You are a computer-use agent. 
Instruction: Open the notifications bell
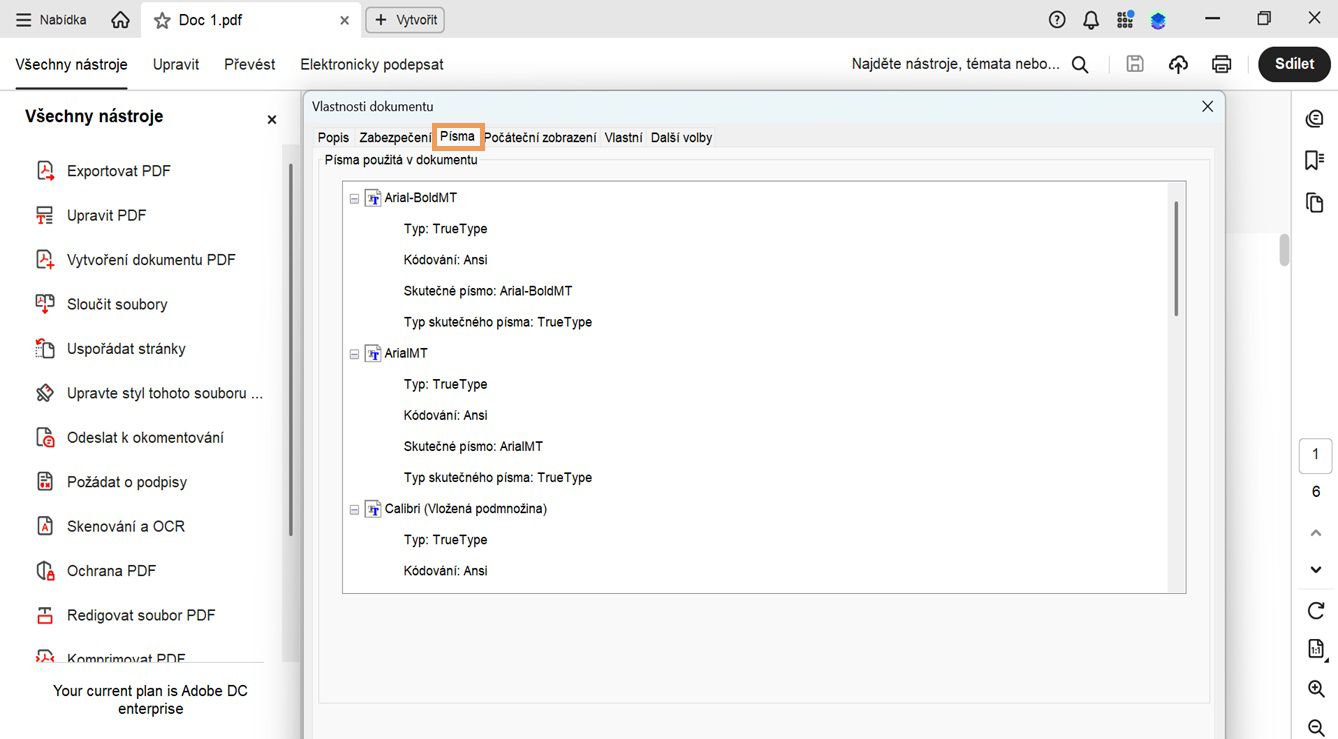tap(1091, 20)
